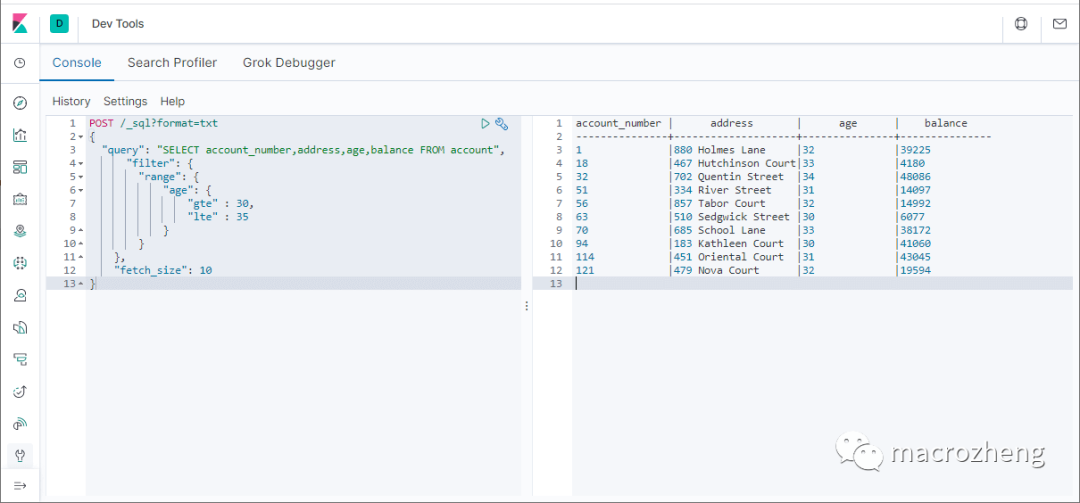The image size is (1080, 503).
Task: Click the send request play icon
Action: [485, 124]
